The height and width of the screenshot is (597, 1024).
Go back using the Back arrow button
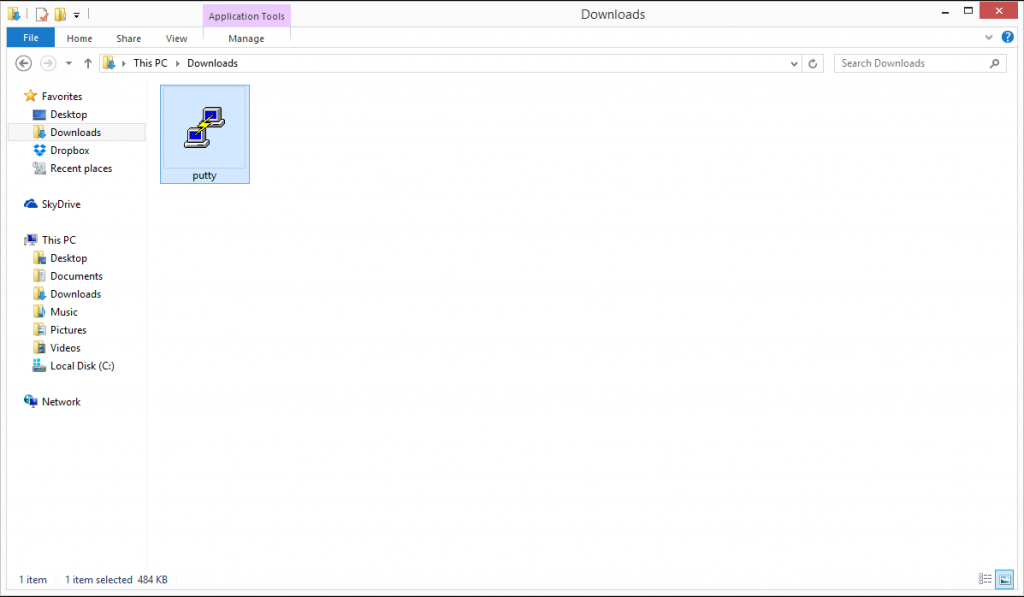coord(24,63)
